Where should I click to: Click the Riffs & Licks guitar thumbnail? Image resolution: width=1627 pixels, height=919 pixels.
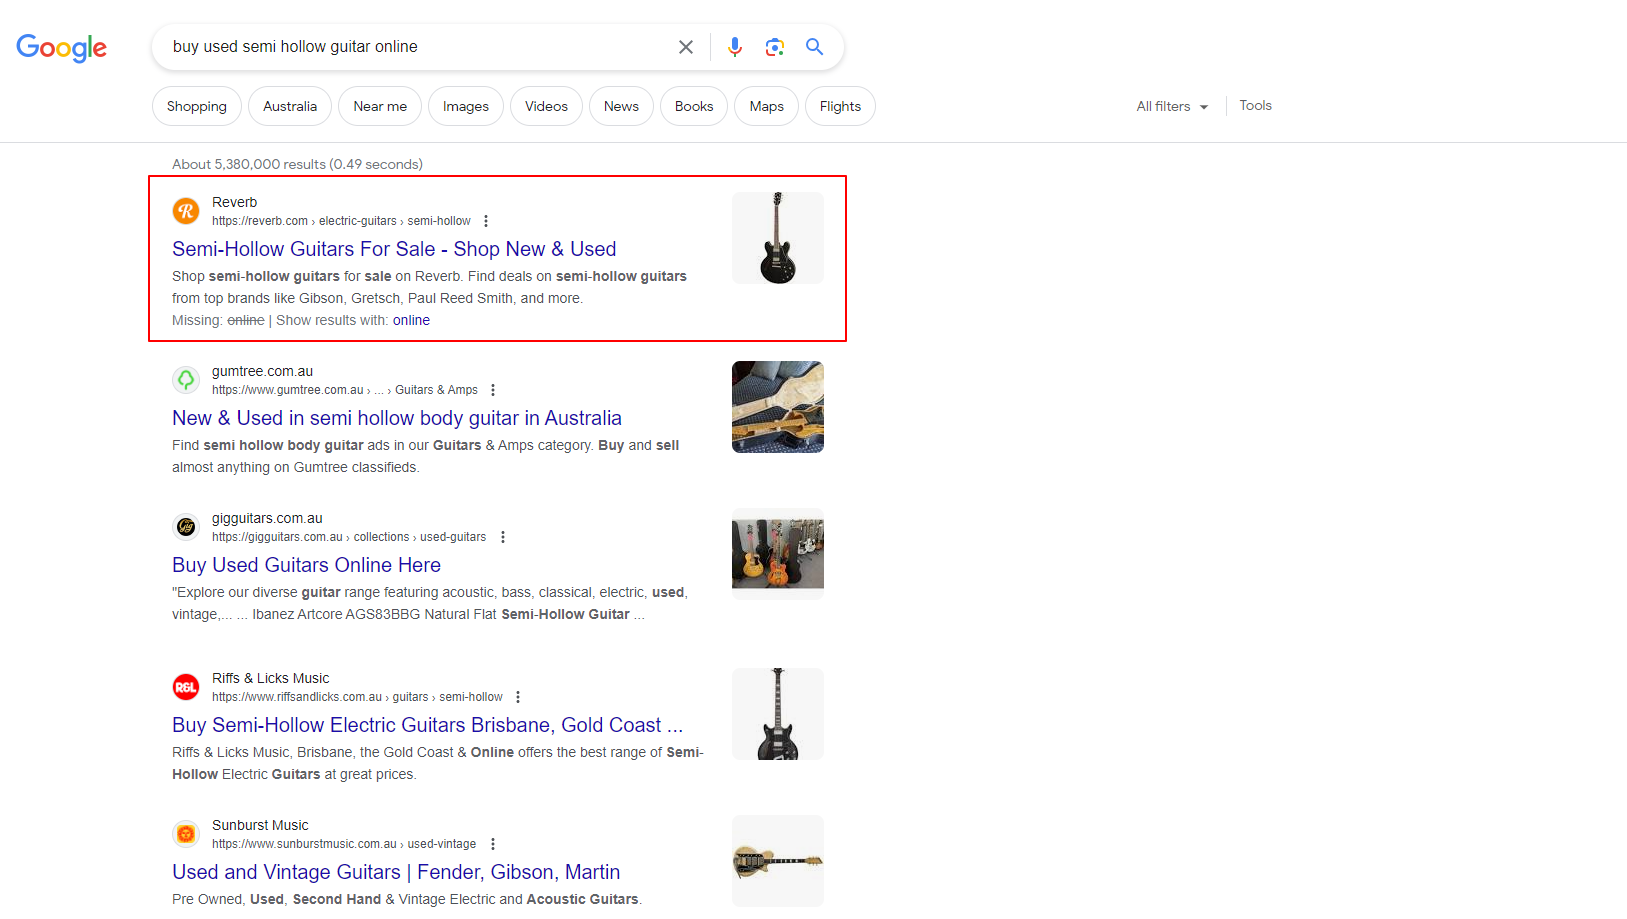(778, 714)
